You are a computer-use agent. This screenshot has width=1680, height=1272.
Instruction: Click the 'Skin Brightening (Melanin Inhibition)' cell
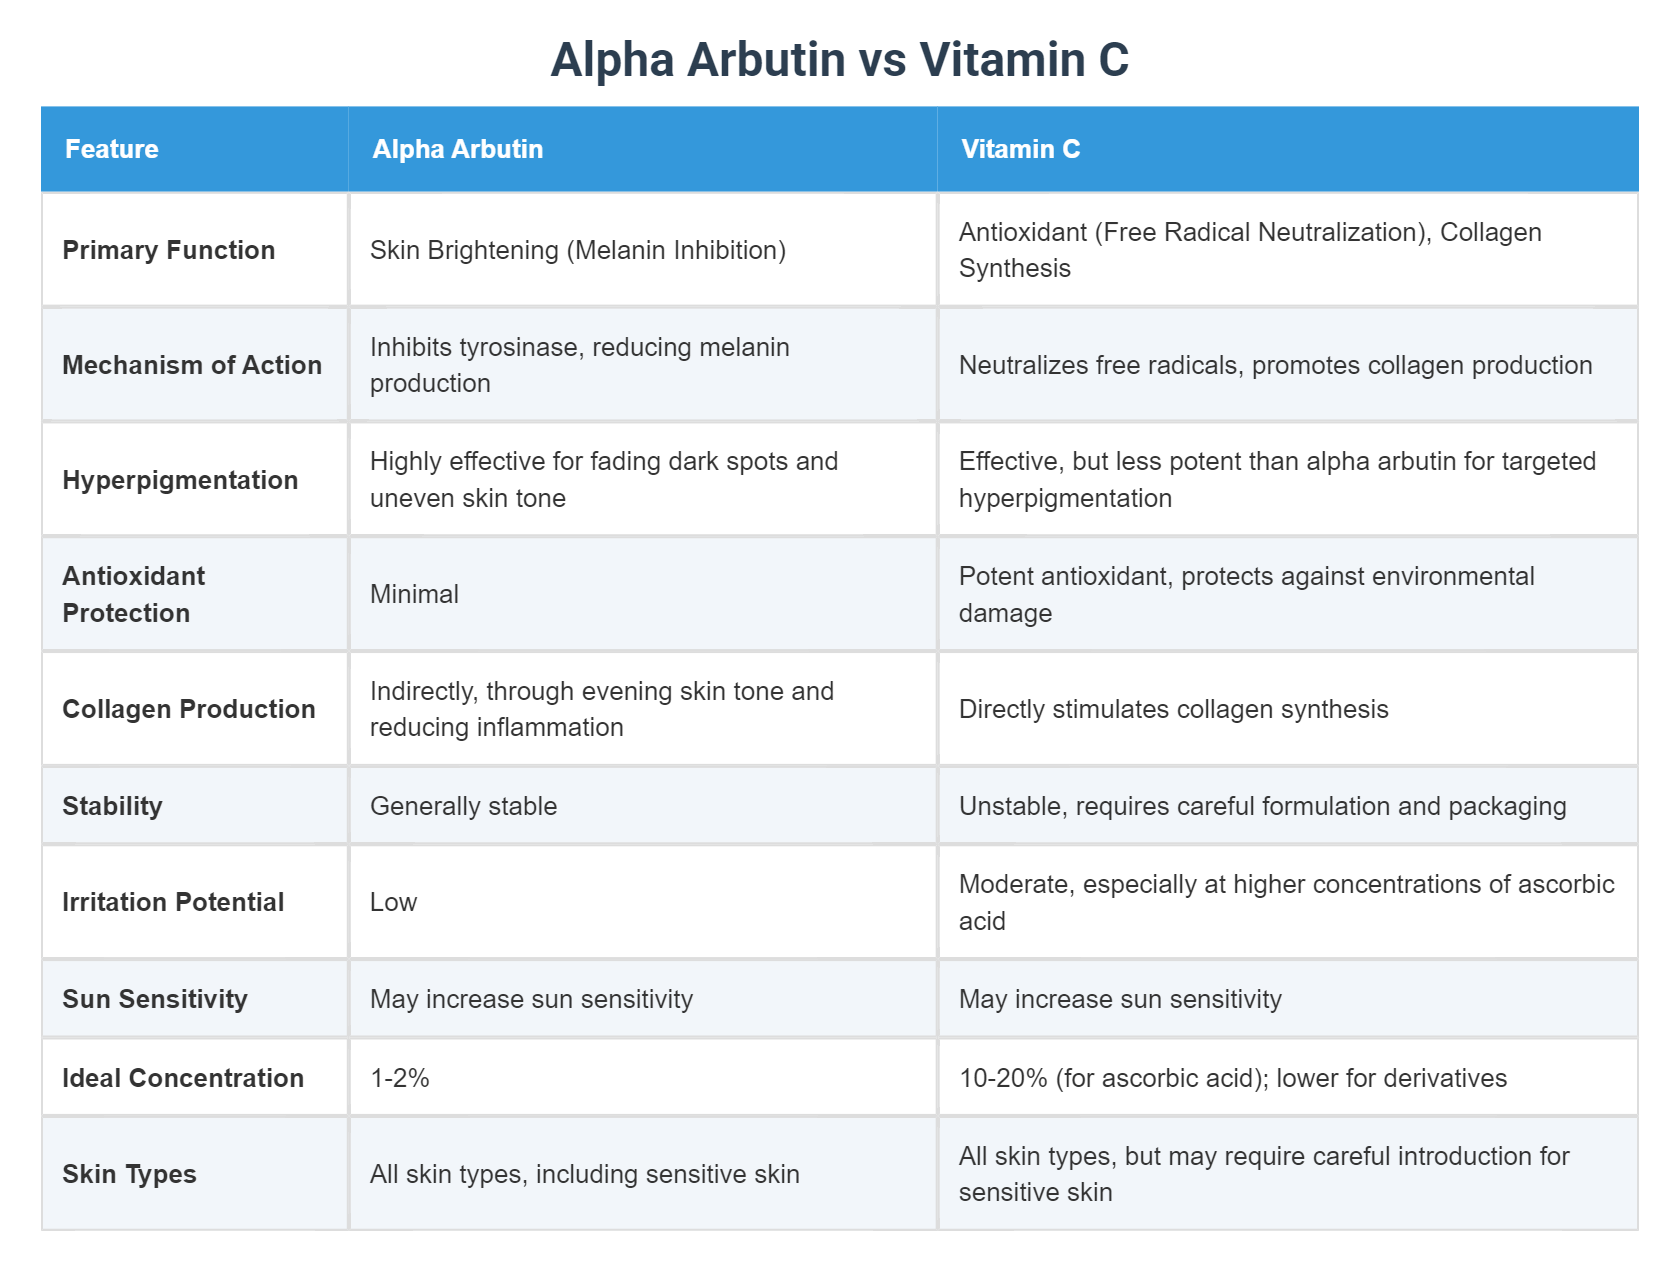click(578, 250)
